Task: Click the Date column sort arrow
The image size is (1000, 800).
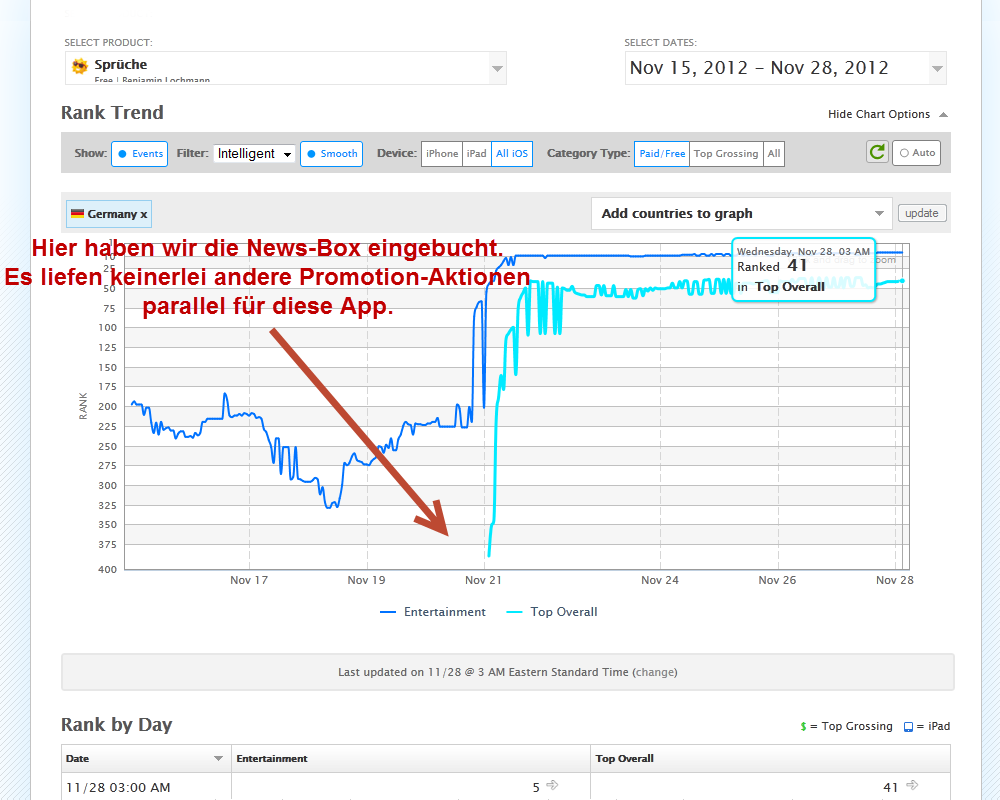Action: click(x=218, y=759)
